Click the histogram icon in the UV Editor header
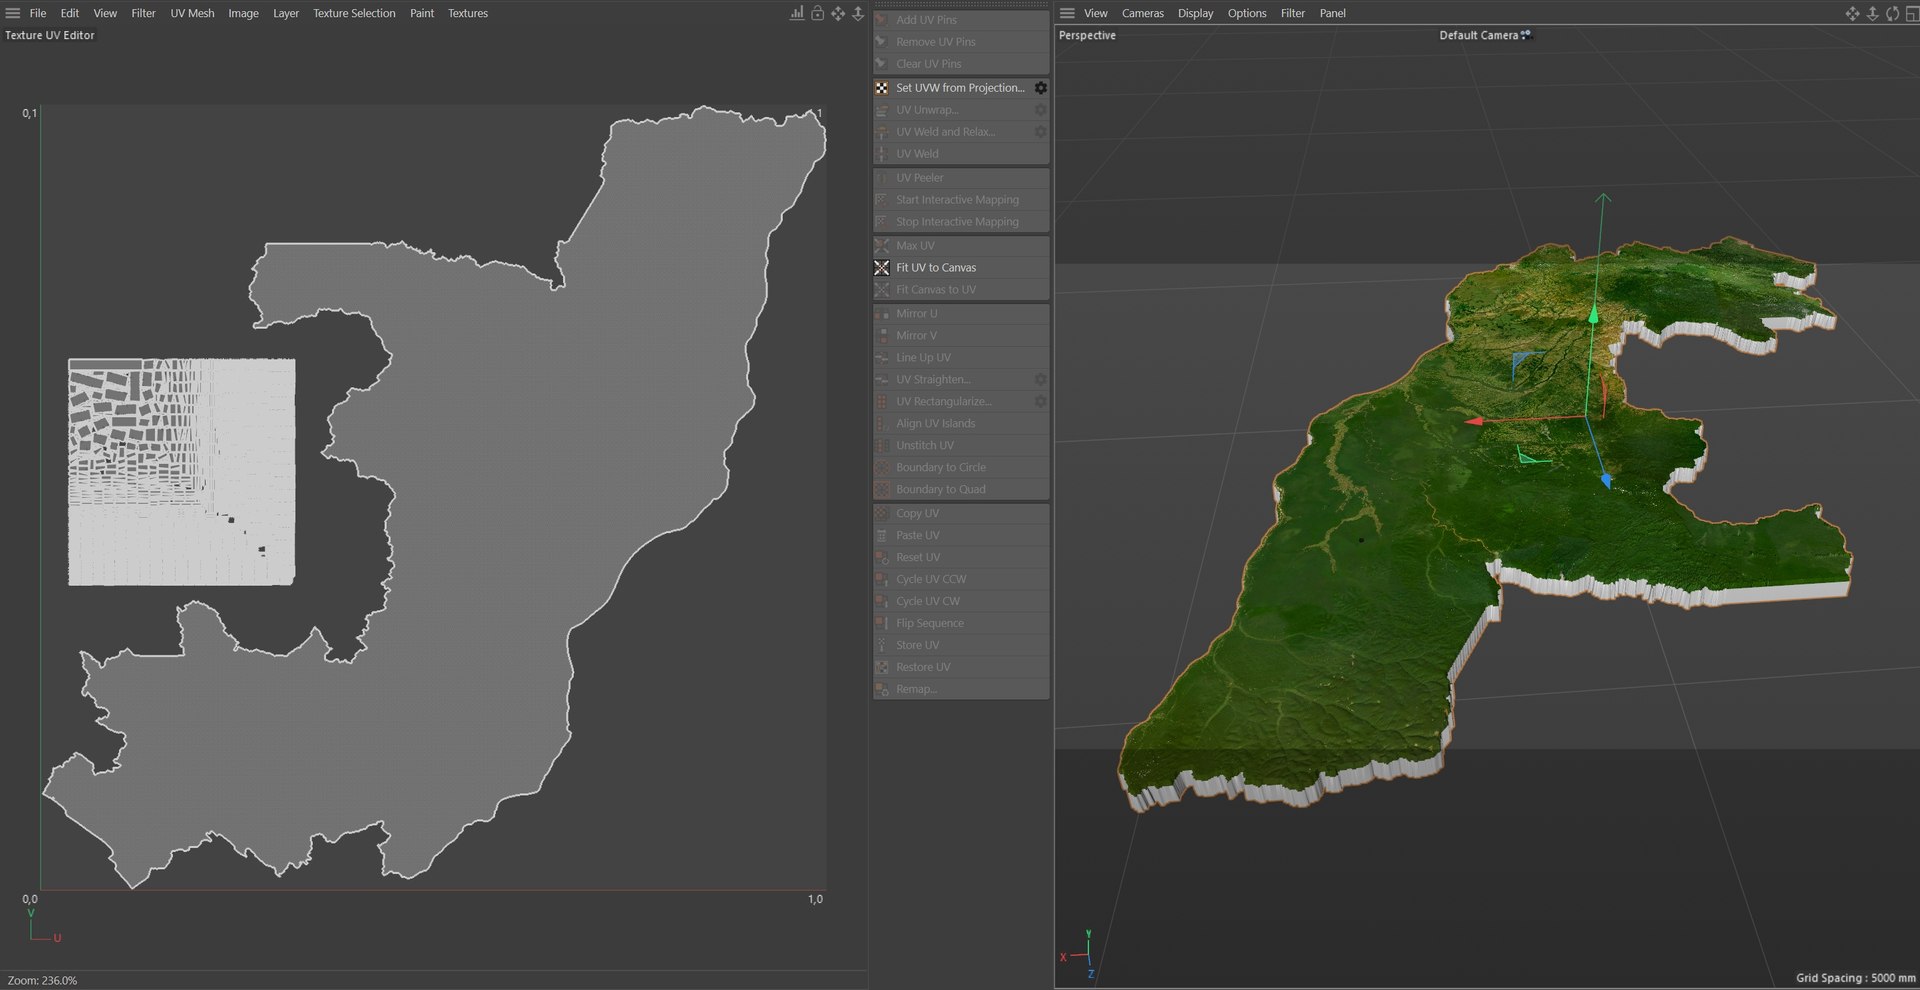This screenshot has width=1920, height=990. point(797,13)
